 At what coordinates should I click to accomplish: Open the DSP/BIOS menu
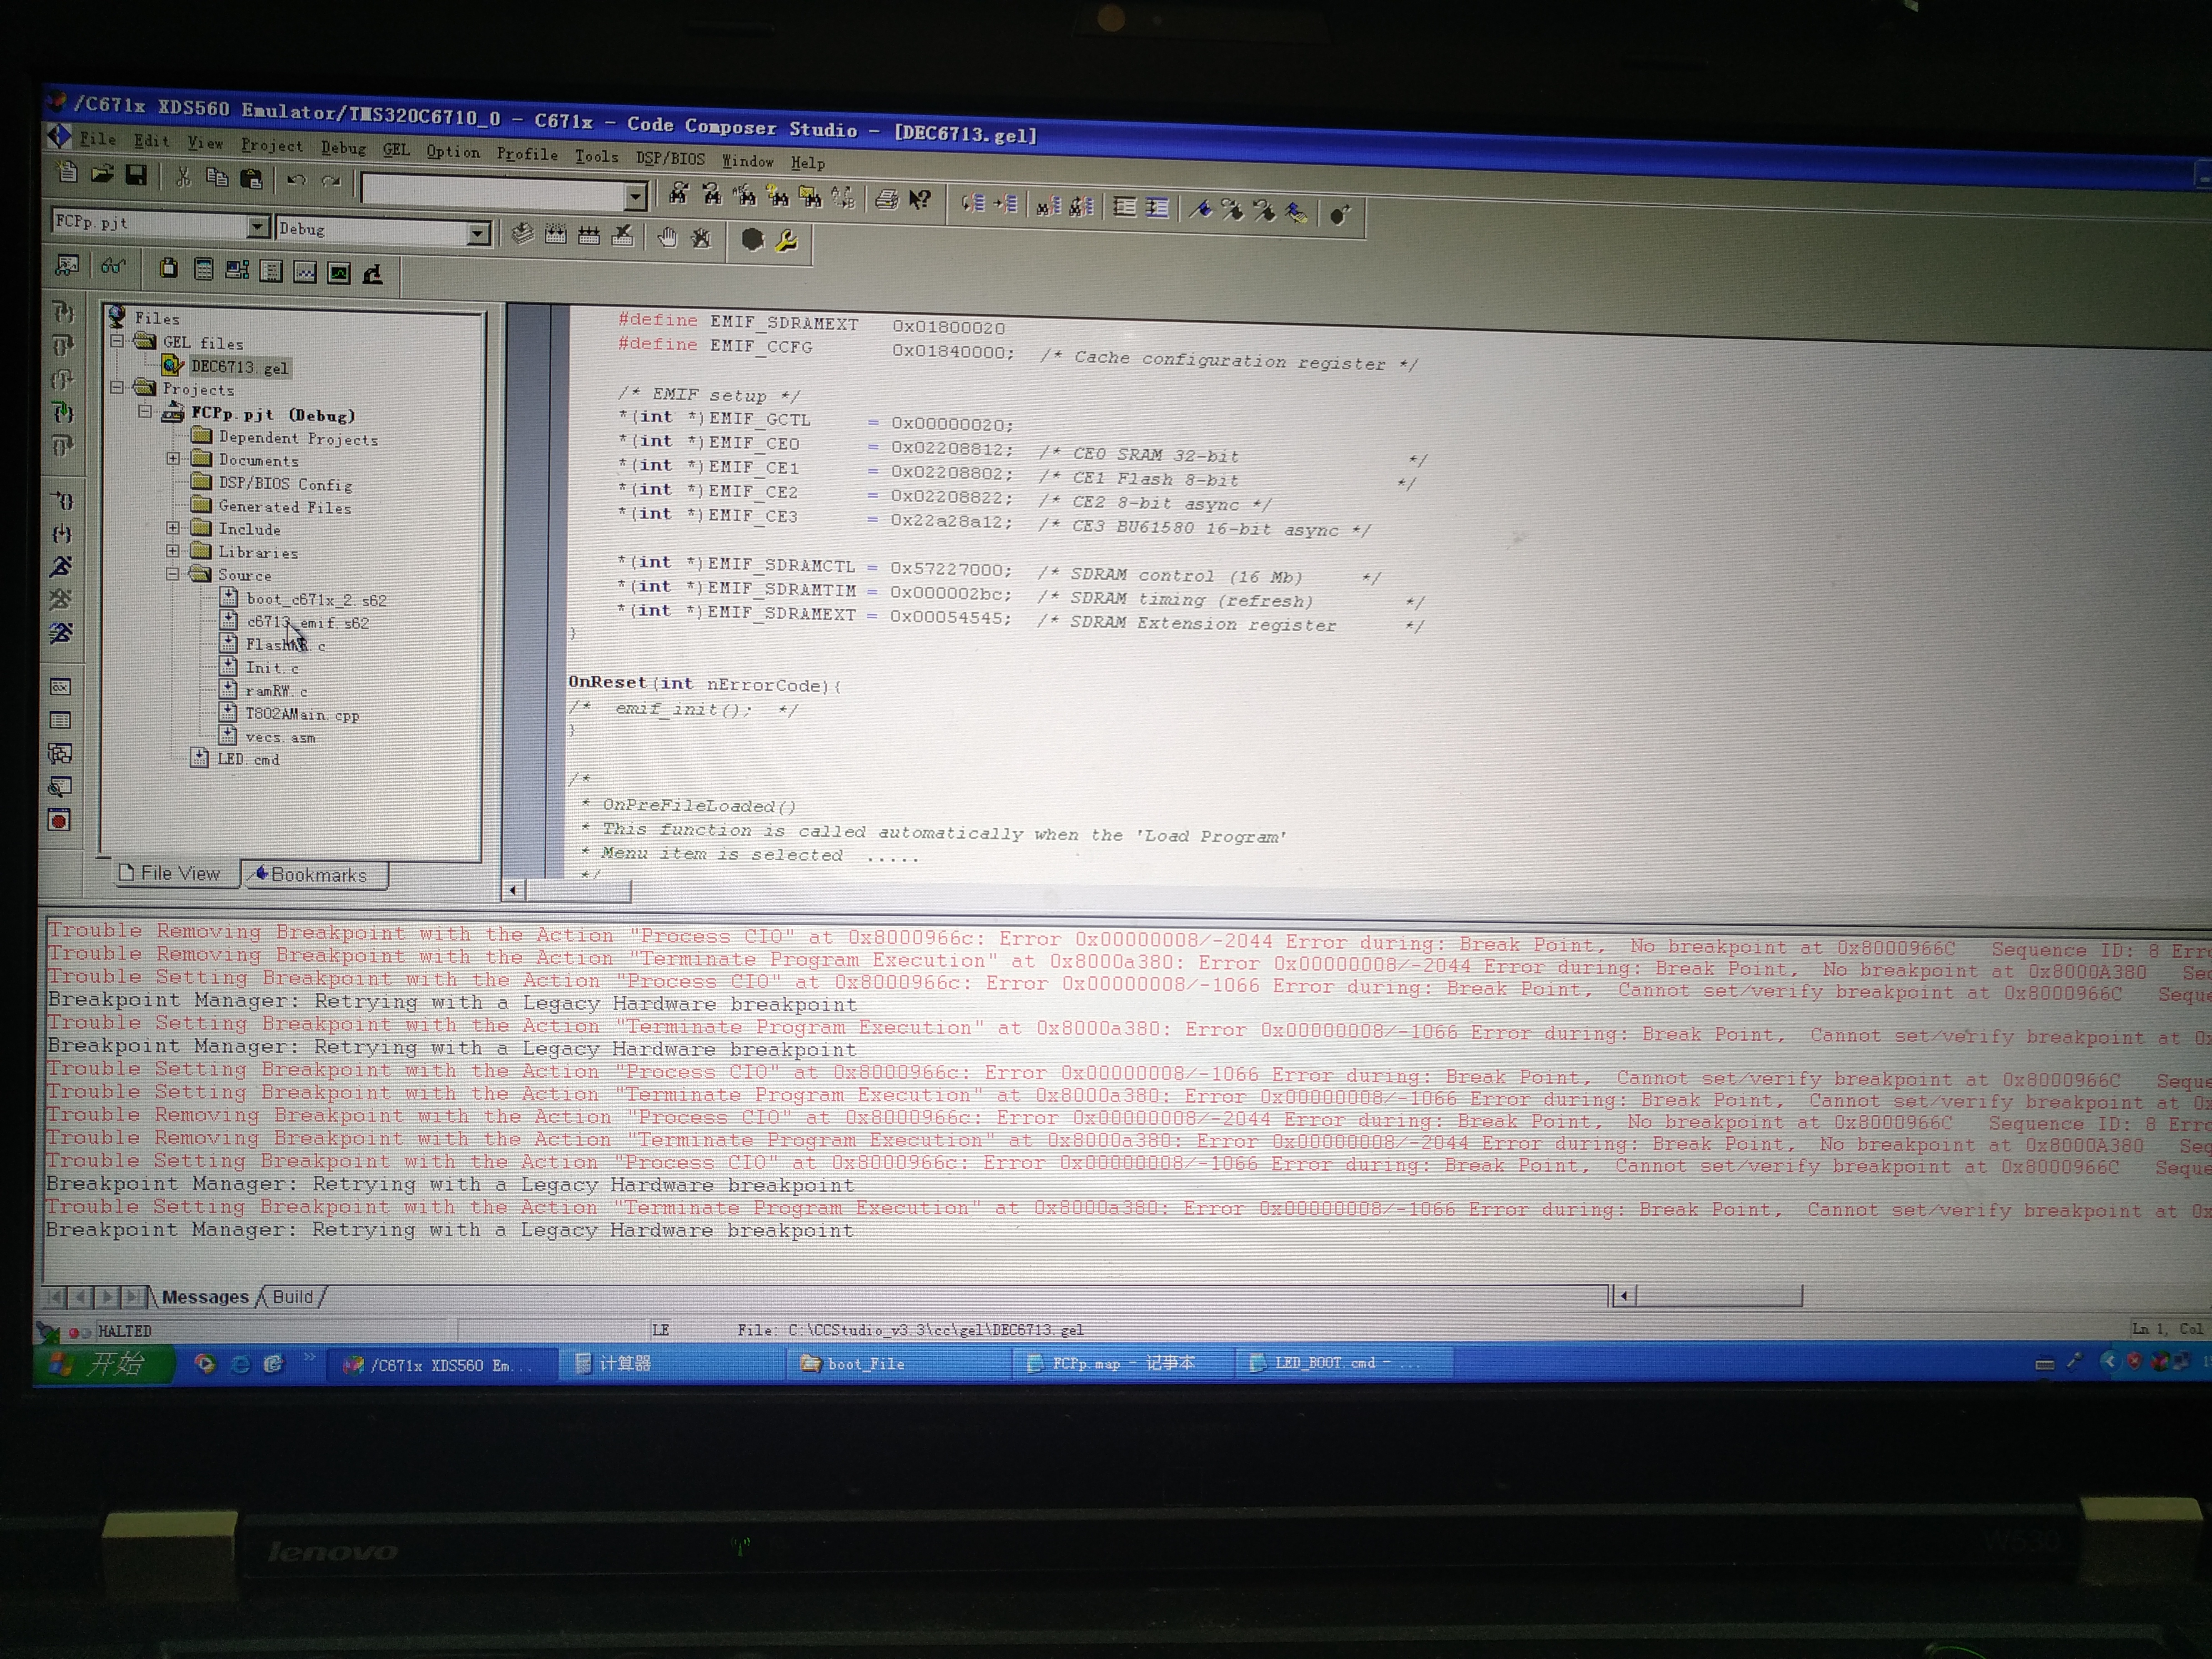tap(670, 158)
